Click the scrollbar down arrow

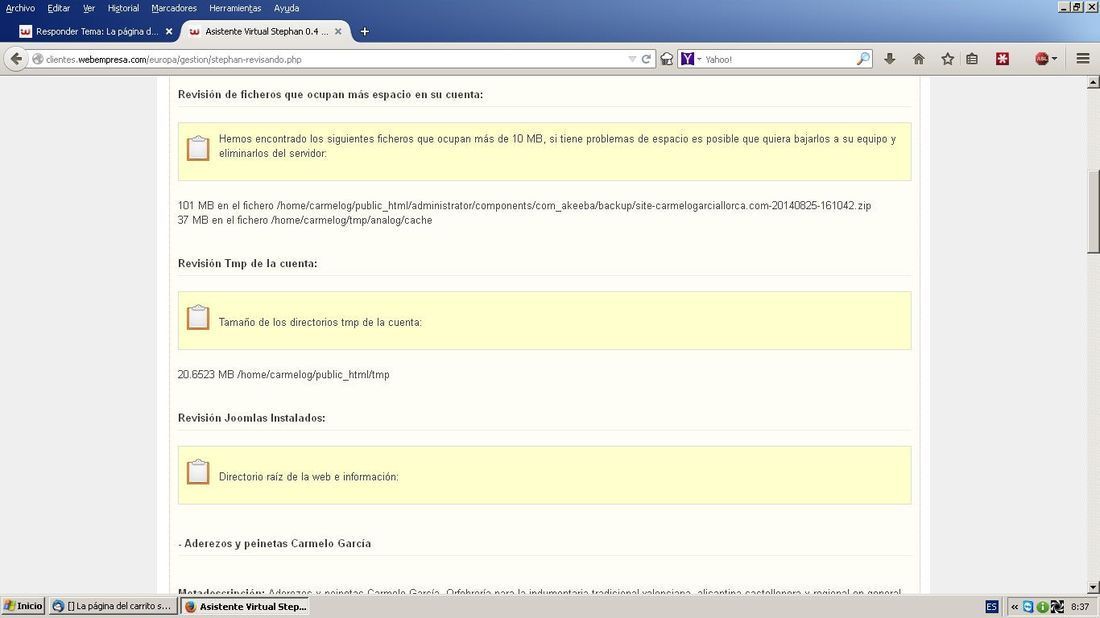[1093, 587]
